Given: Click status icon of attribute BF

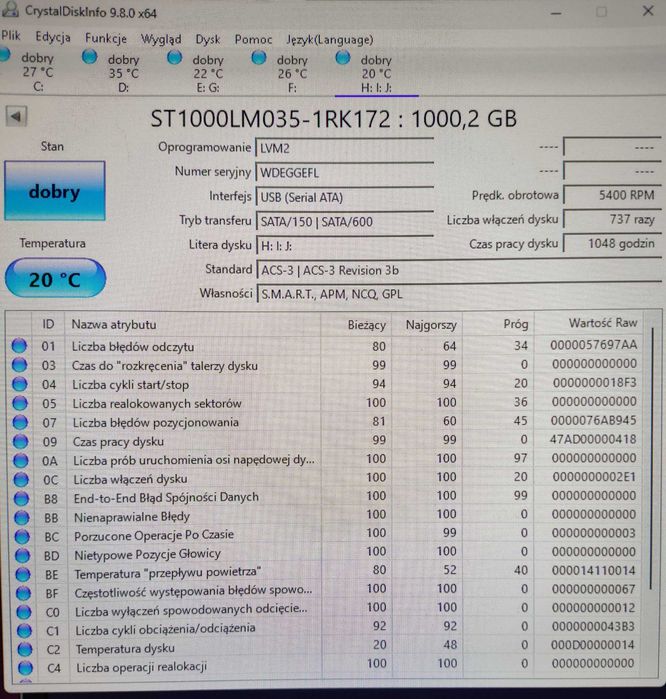Looking at the screenshot, I should pyautogui.click(x=23, y=593).
